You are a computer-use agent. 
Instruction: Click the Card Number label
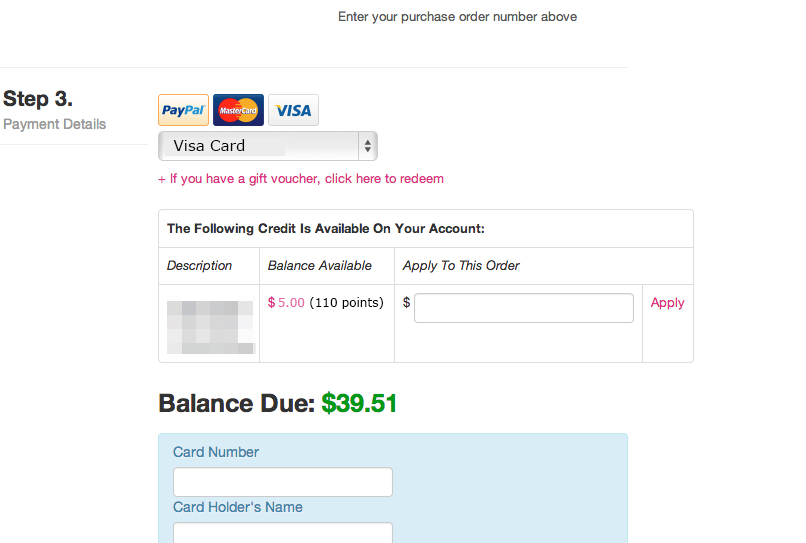click(216, 452)
